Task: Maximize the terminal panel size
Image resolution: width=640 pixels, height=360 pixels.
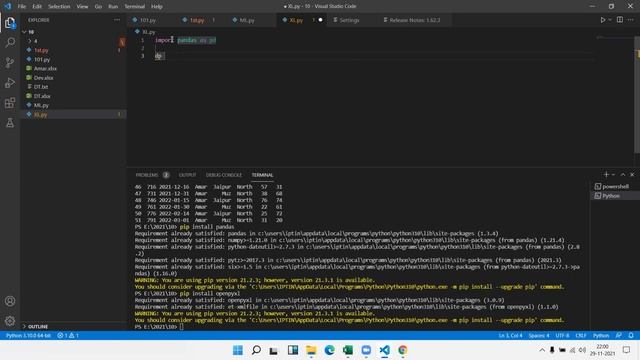Action: coord(623,175)
